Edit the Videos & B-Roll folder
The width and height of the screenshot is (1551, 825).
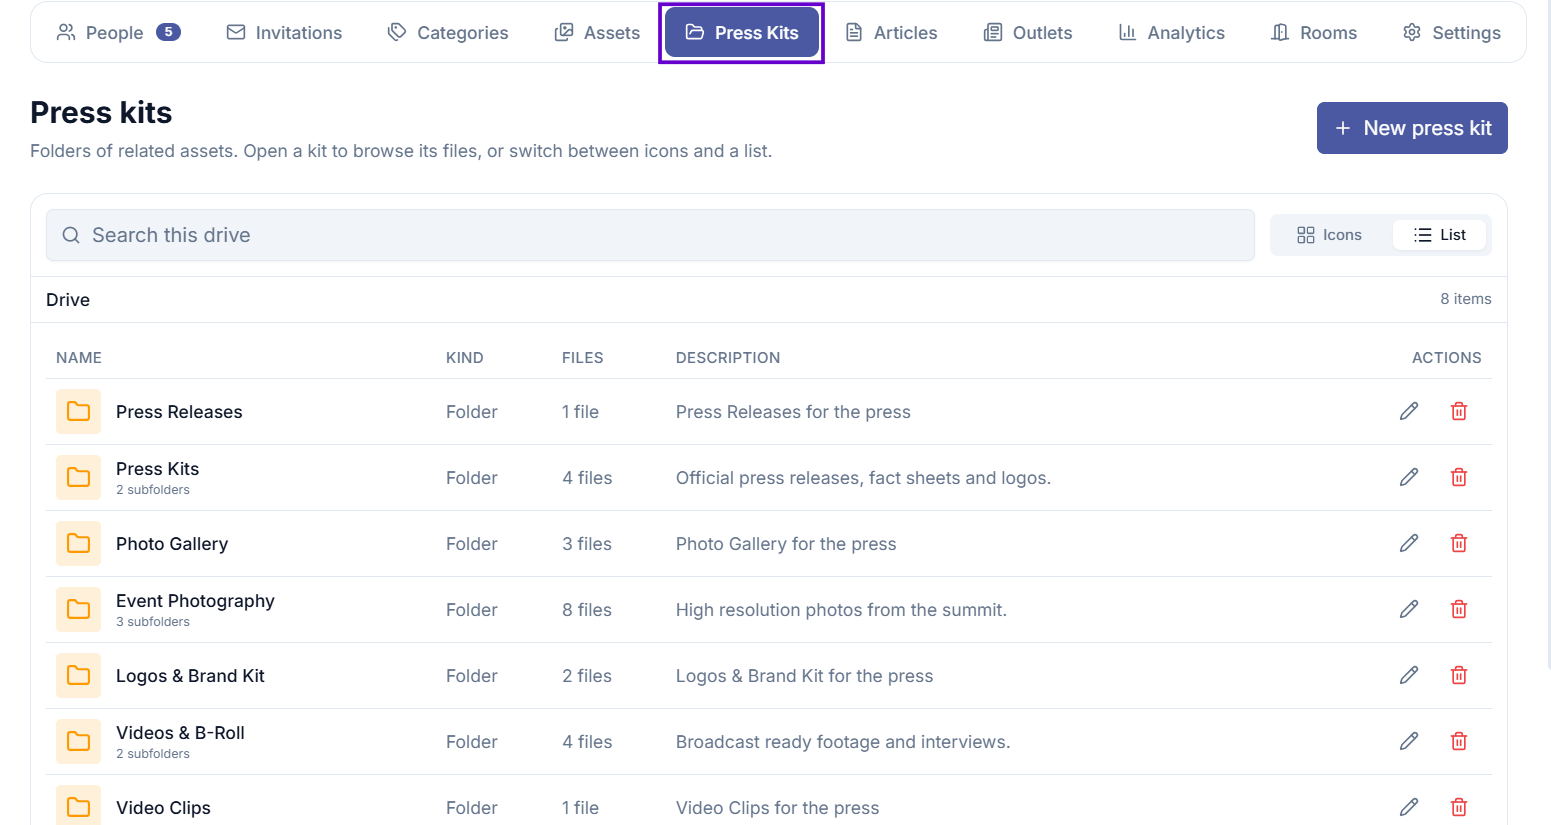(1409, 741)
